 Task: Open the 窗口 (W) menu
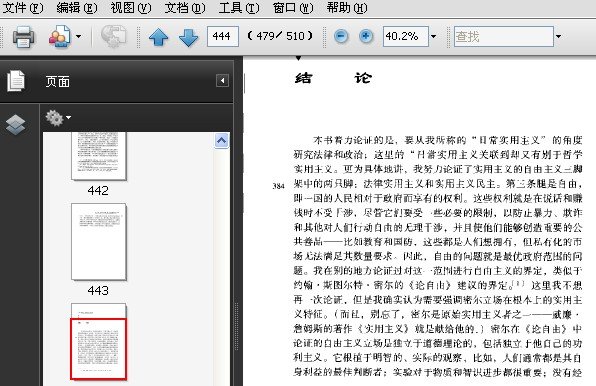click(293, 8)
